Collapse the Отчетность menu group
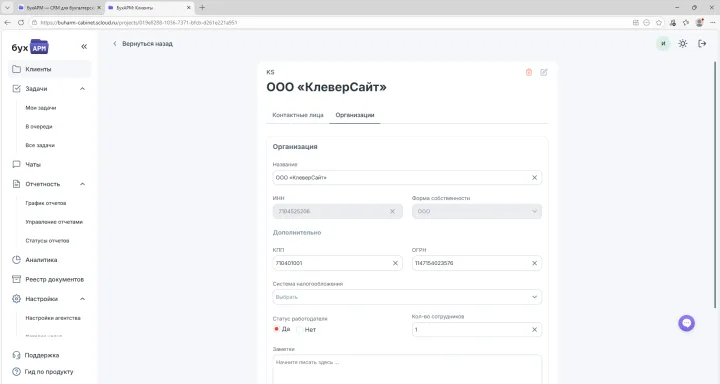 (x=83, y=184)
